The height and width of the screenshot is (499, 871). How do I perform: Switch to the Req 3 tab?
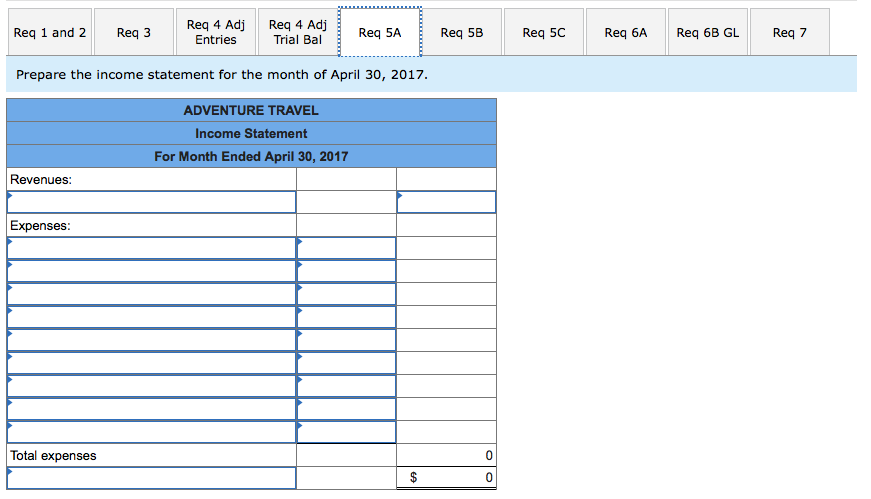134,32
